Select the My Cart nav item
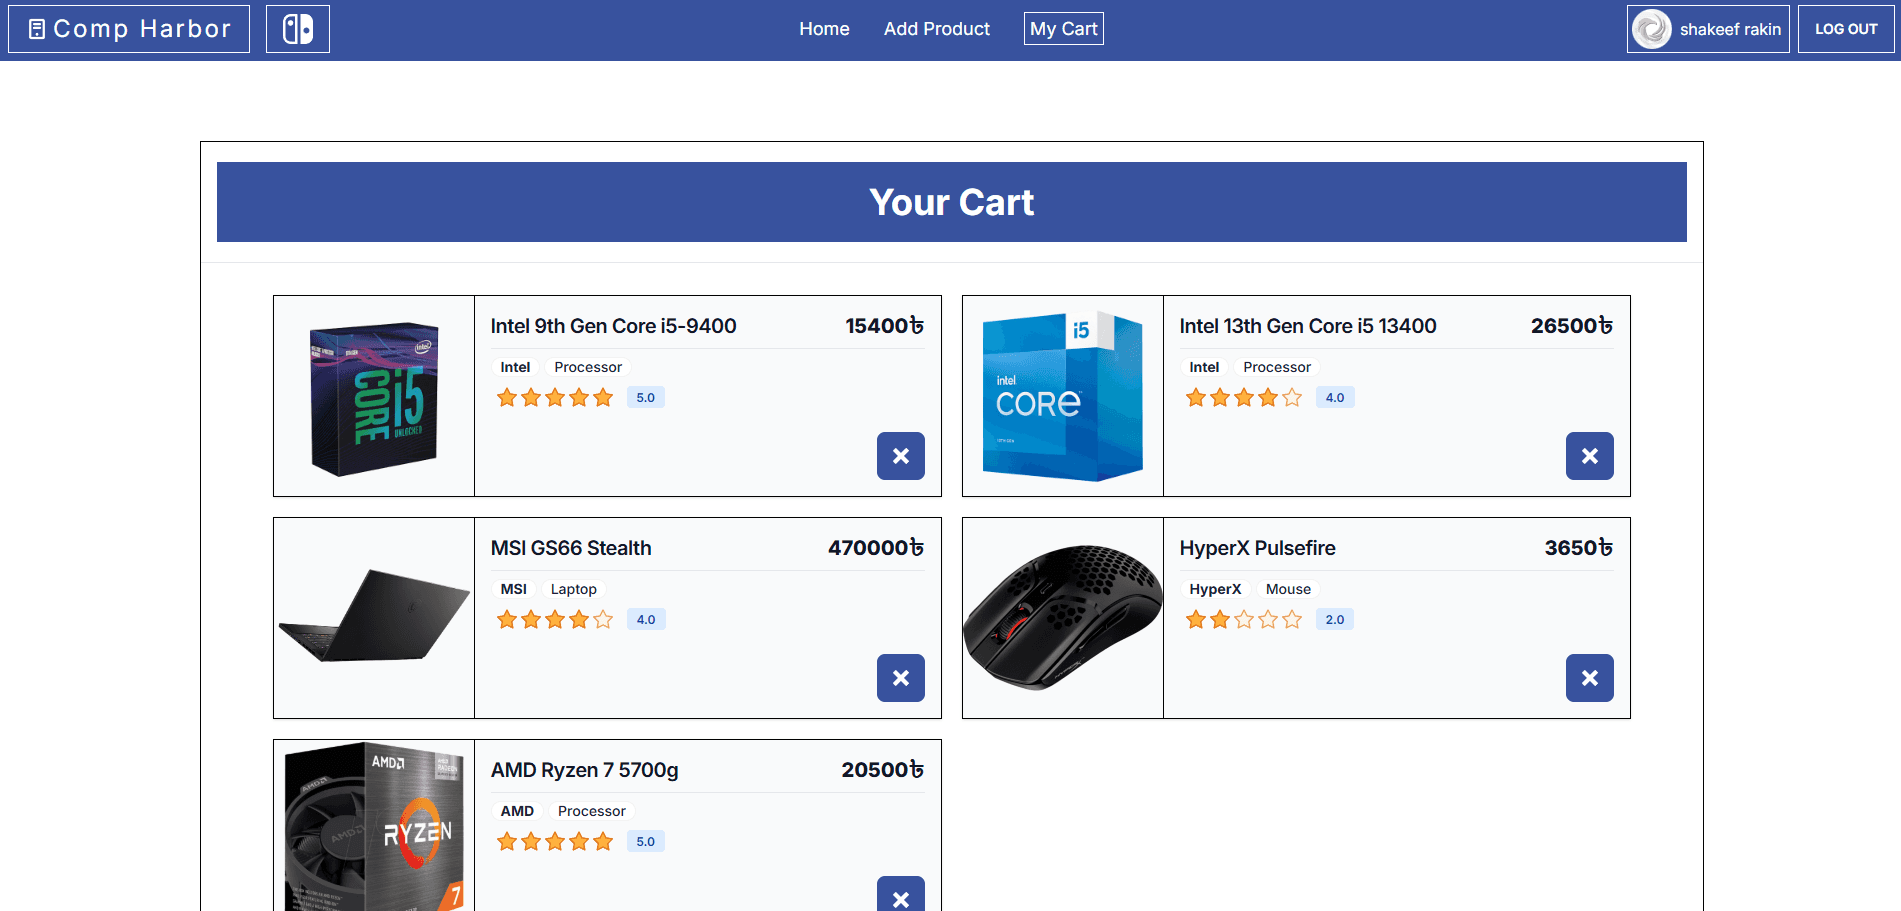 [x=1063, y=29]
